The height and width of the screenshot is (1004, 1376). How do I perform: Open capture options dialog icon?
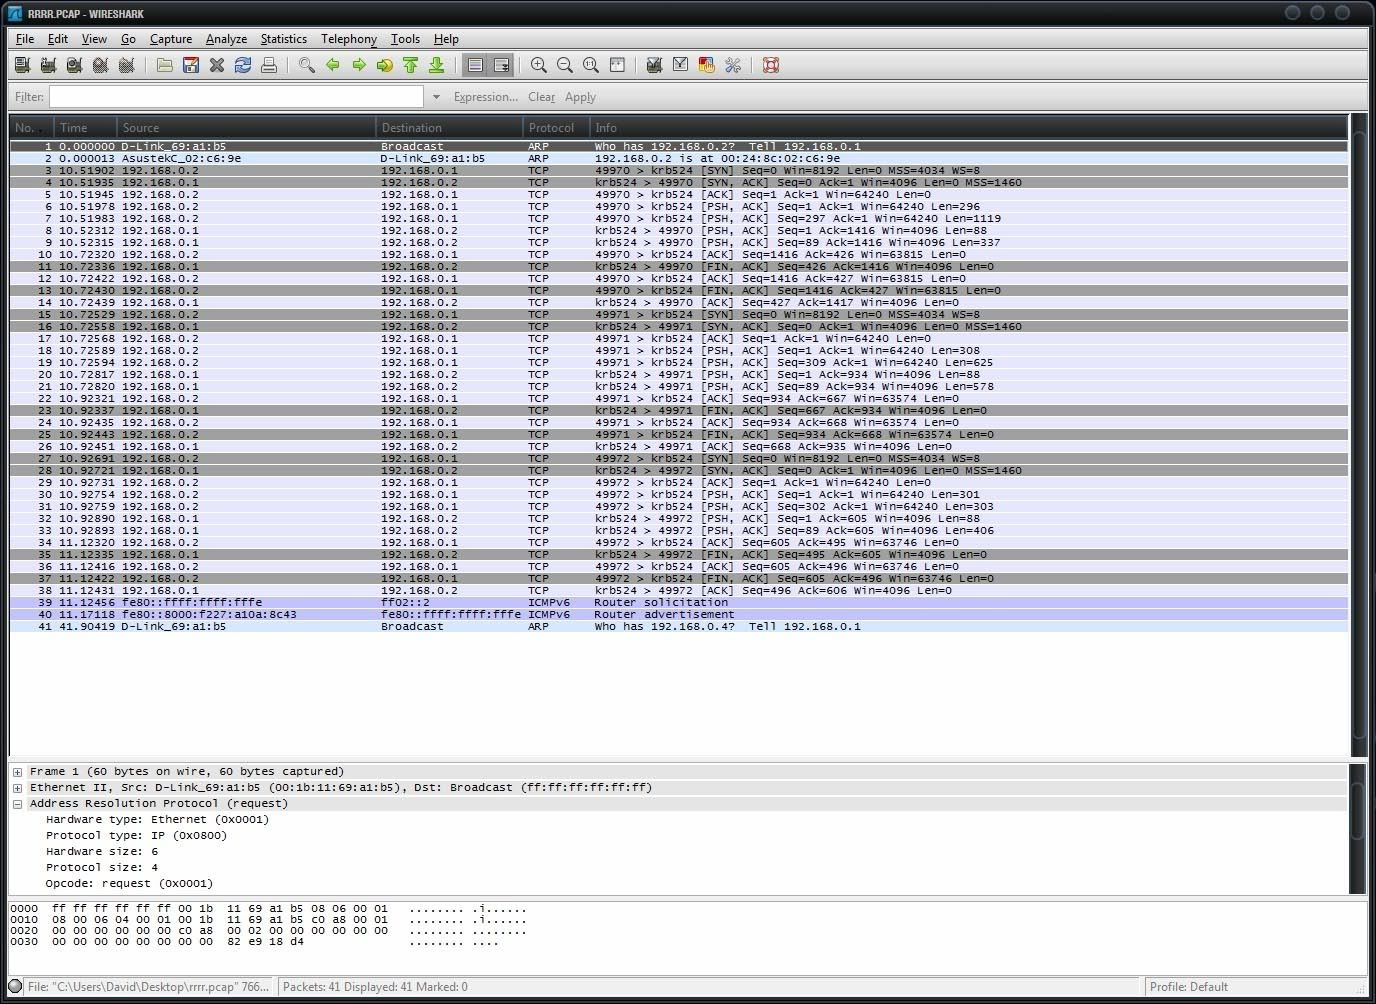coord(48,65)
